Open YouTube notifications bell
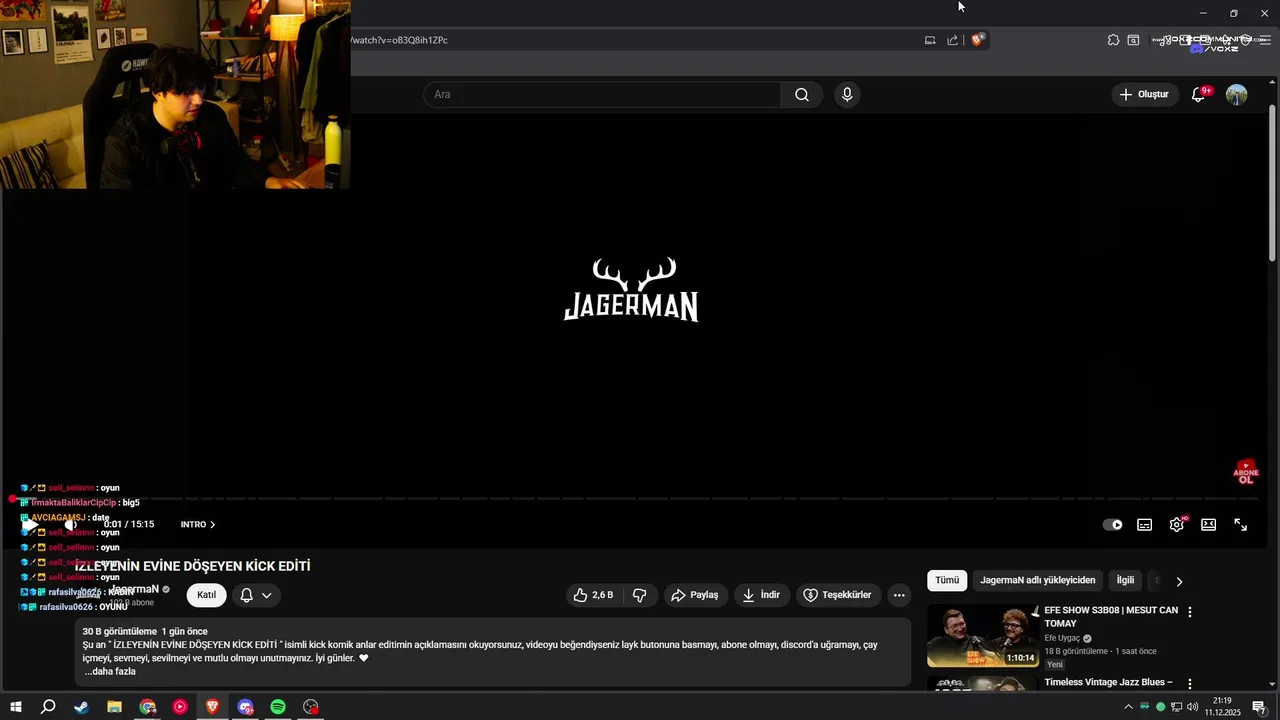 pyautogui.click(x=1198, y=94)
